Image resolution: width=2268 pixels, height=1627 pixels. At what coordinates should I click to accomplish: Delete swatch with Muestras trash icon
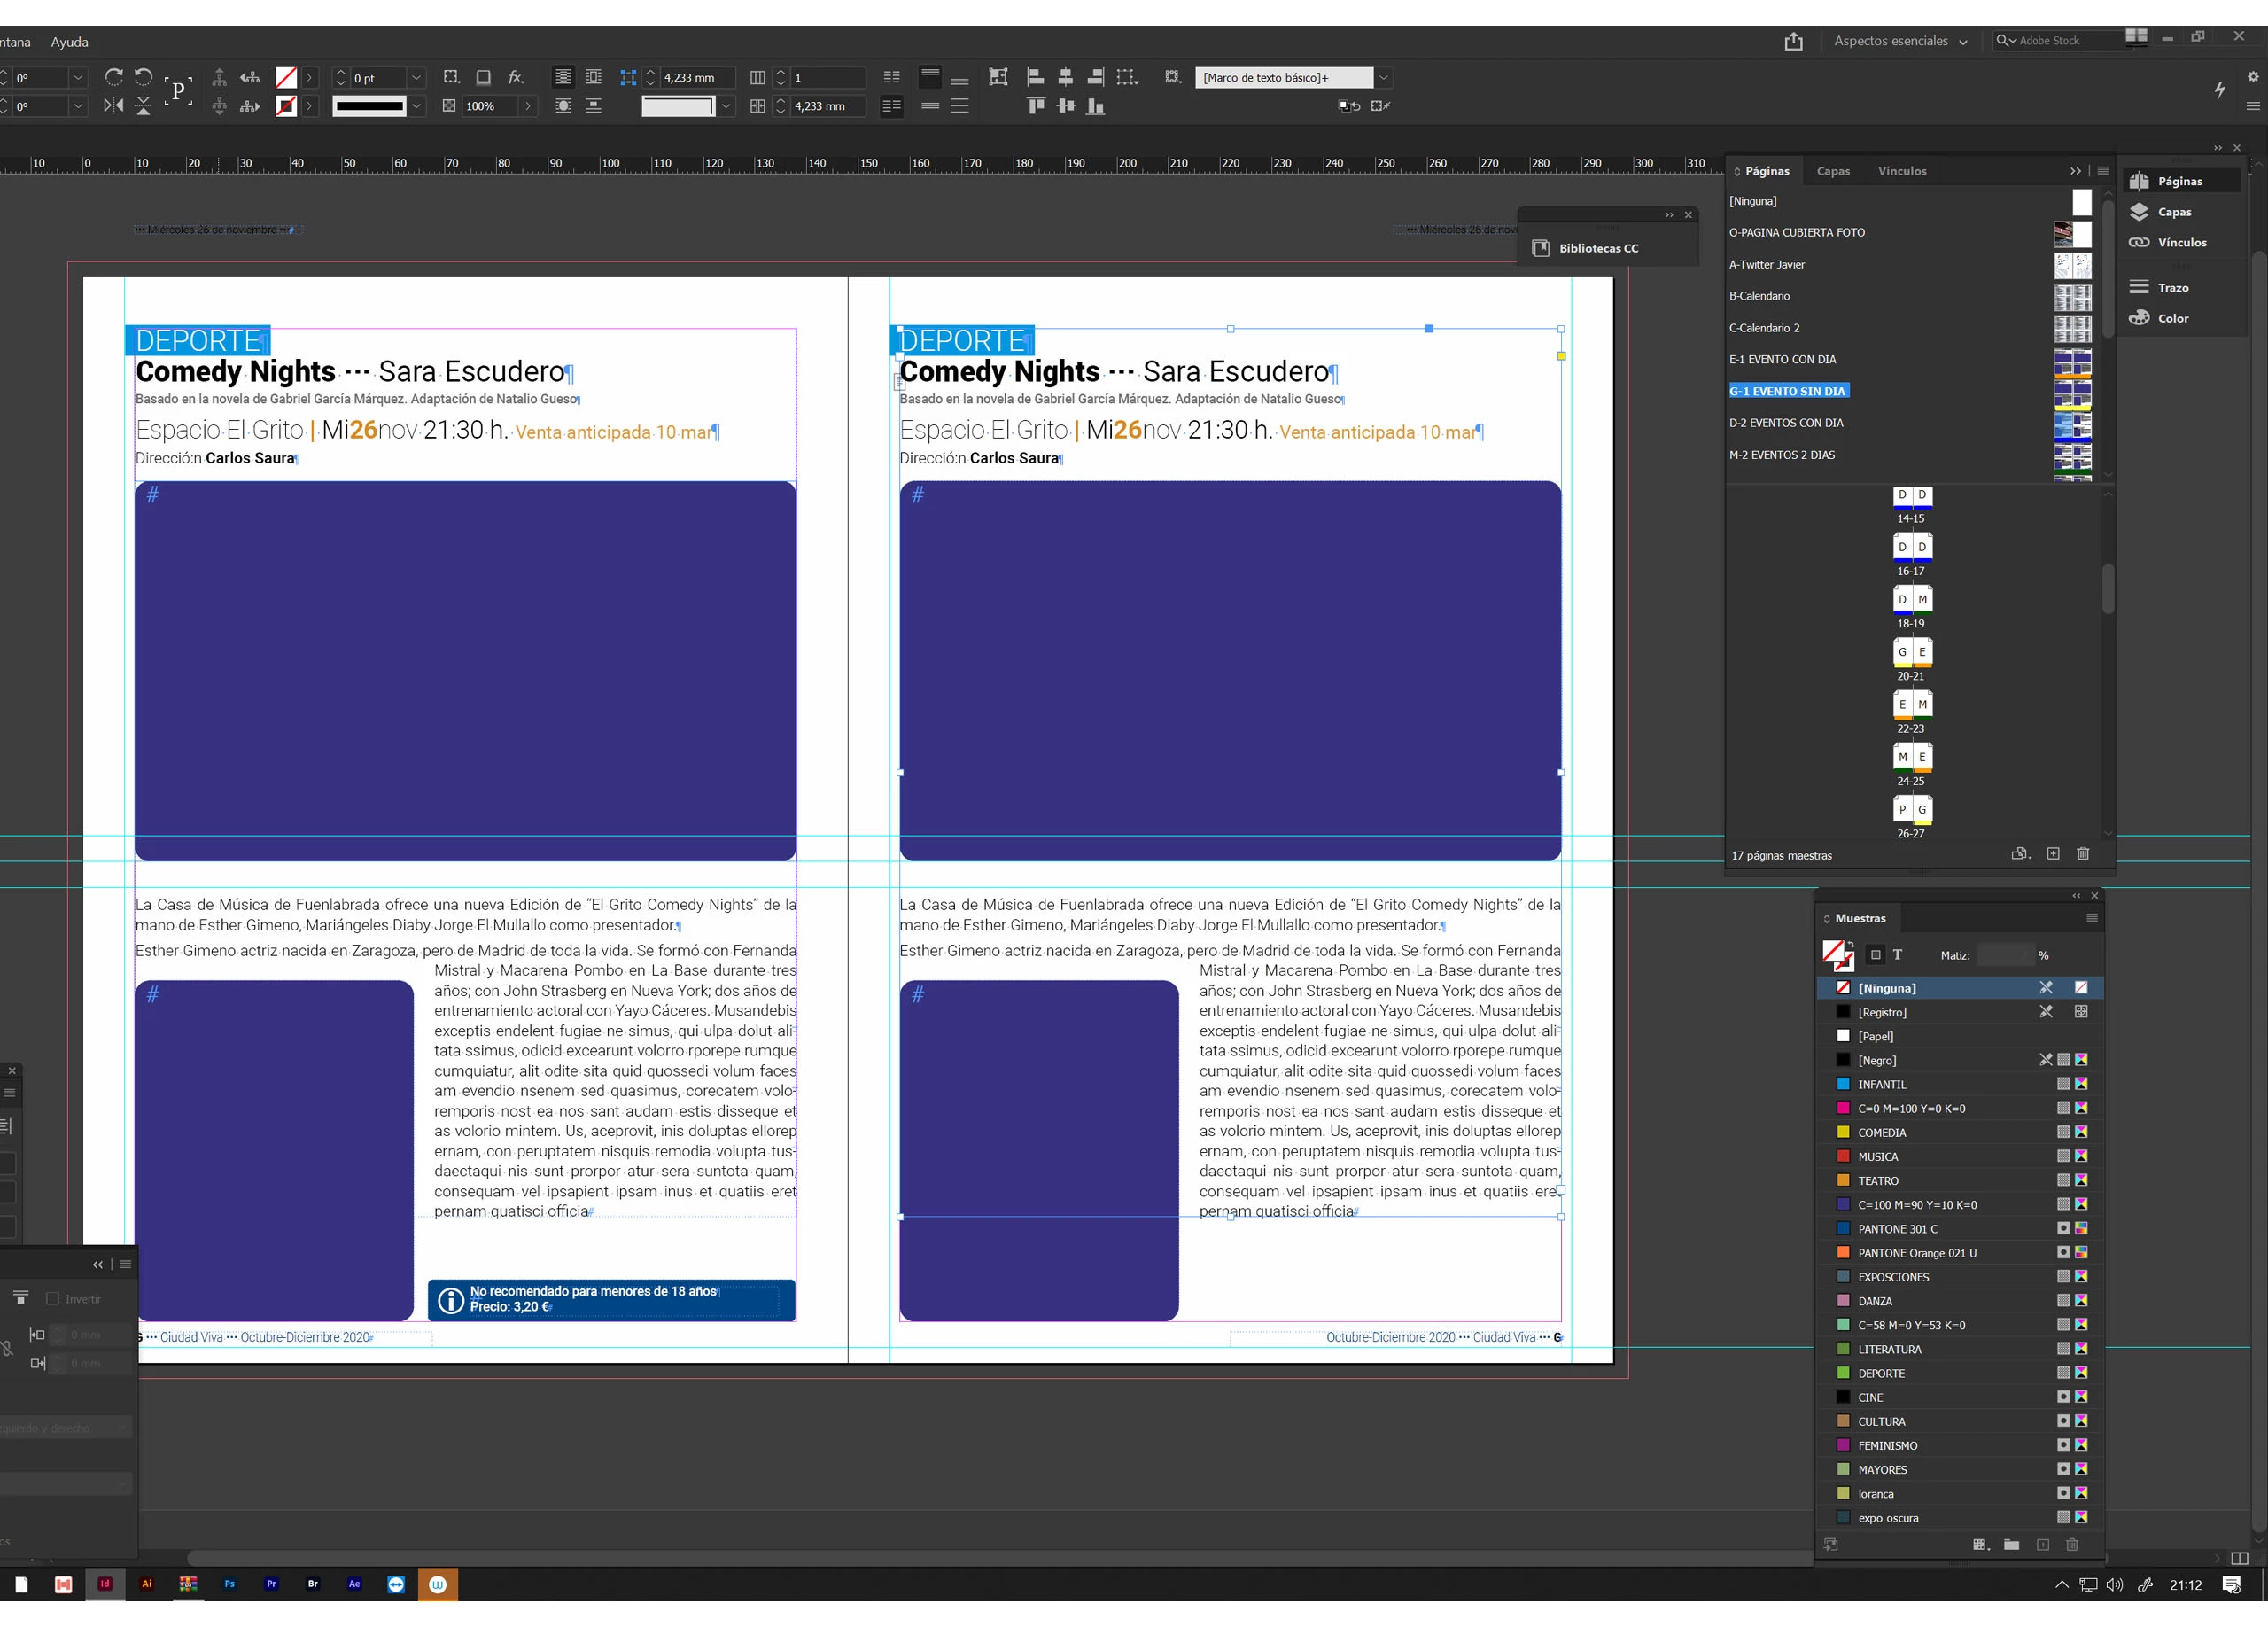2072,1545
